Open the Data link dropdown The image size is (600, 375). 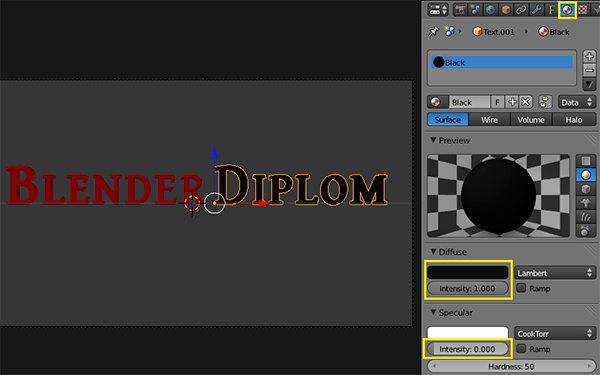[577, 102]
